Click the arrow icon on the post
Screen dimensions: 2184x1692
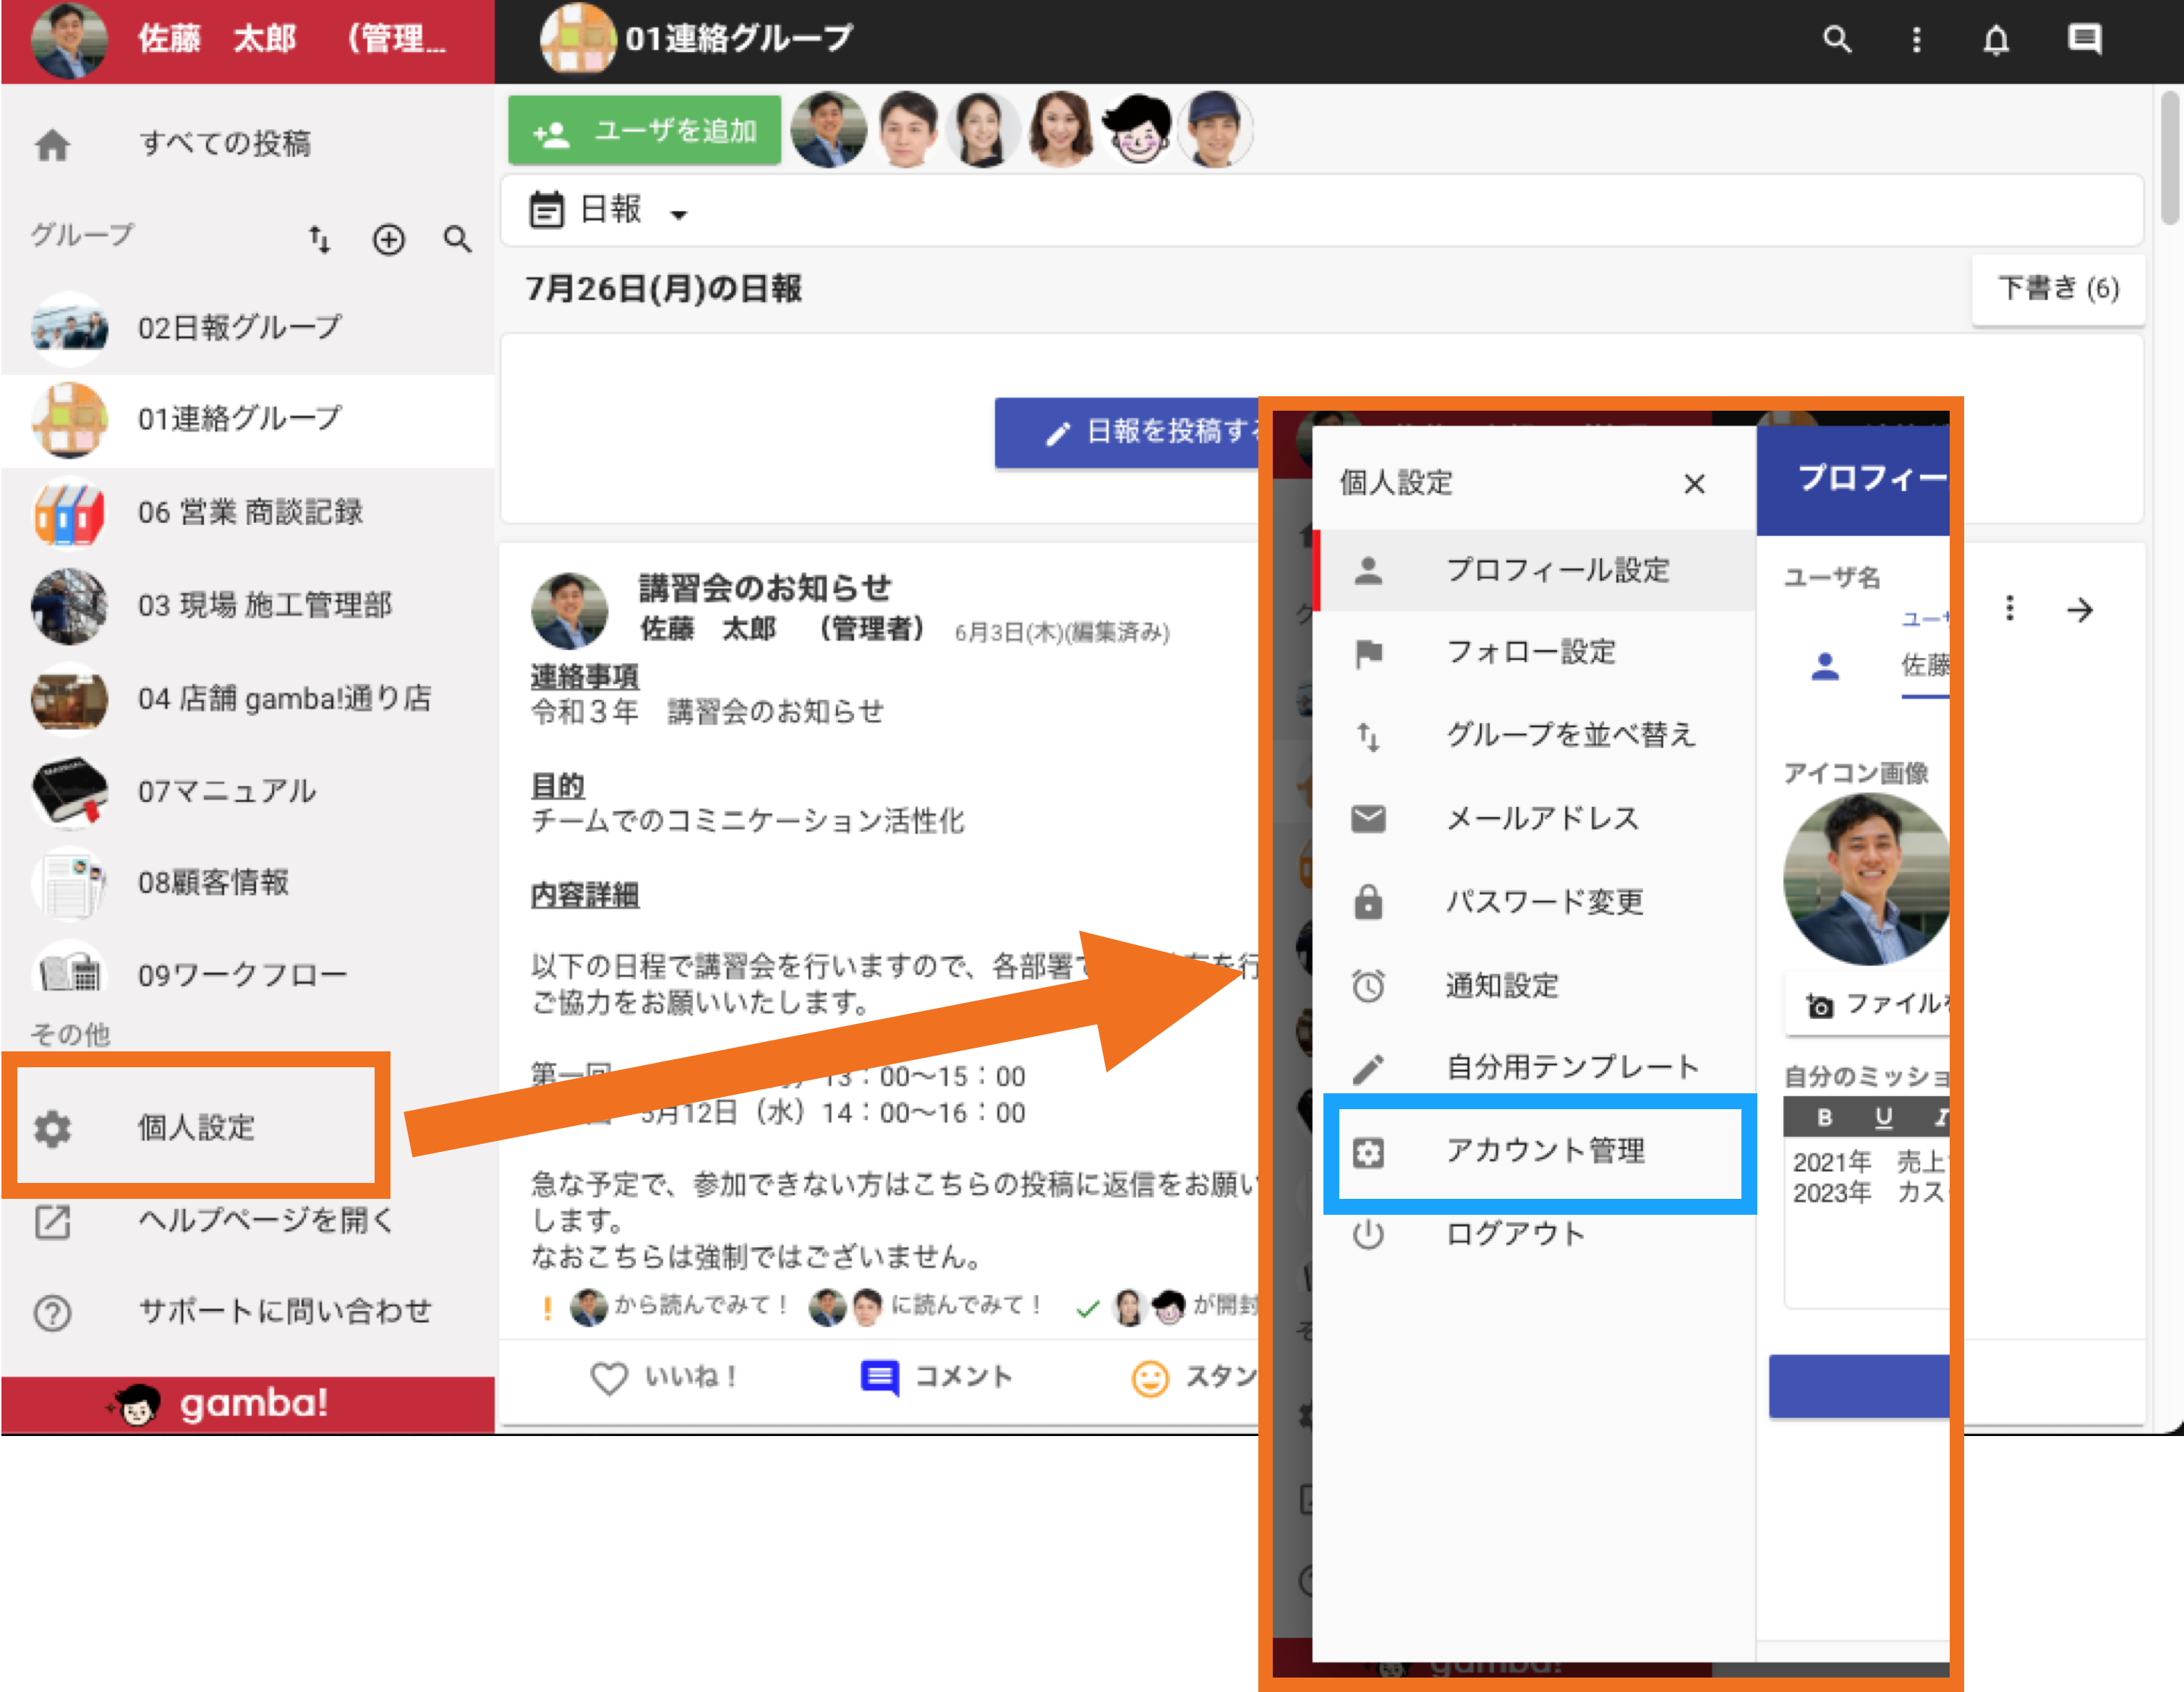pyautogui.click(x=2080, y=609)
